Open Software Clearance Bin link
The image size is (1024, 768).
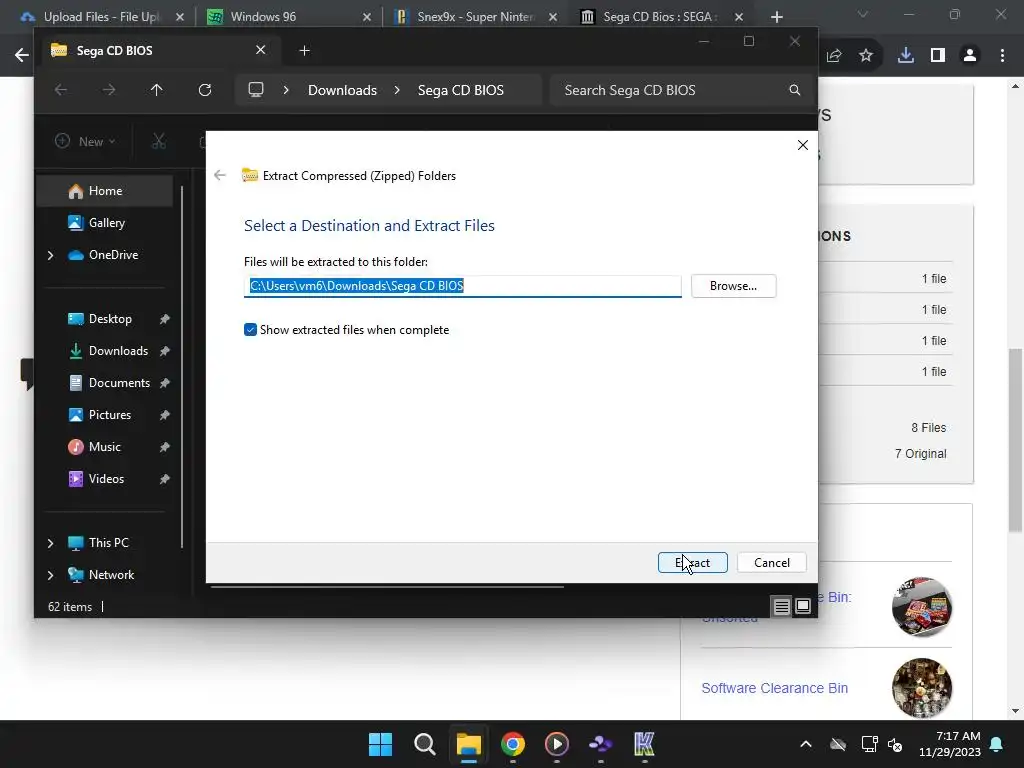[x=775, y=688]
